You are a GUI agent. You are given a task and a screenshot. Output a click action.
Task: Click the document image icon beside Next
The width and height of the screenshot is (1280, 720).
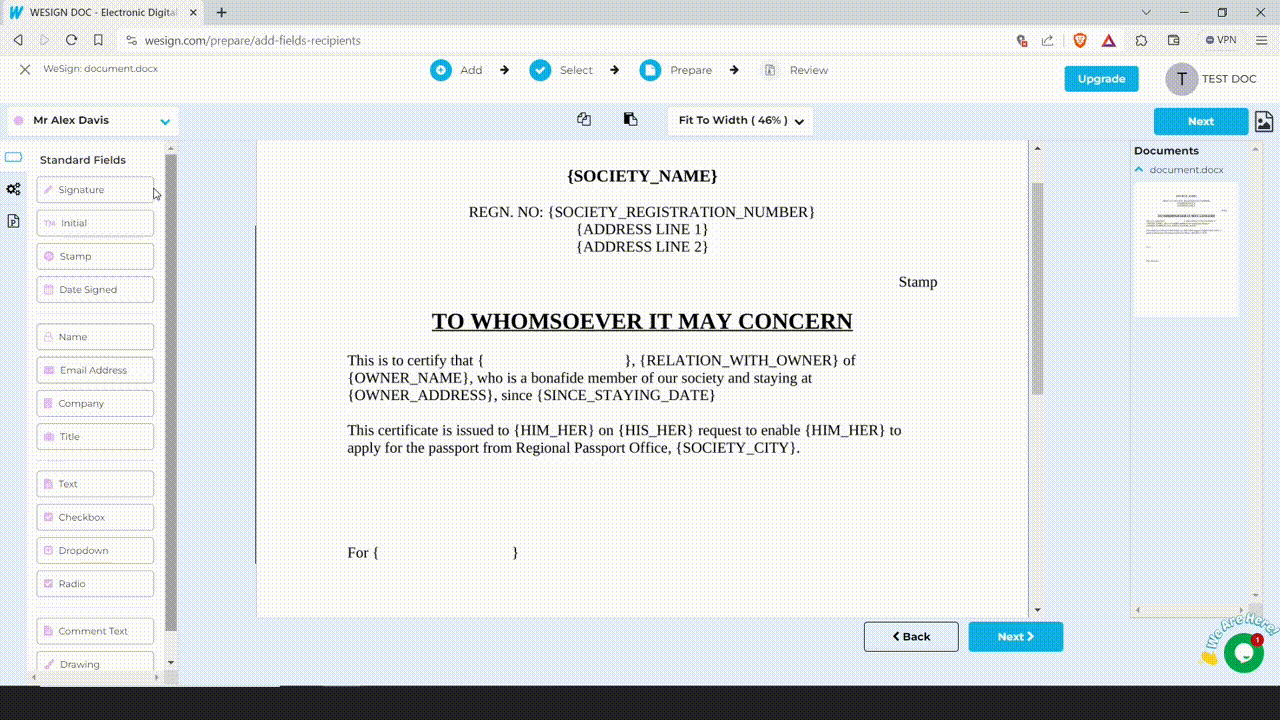coord(1264,121)
